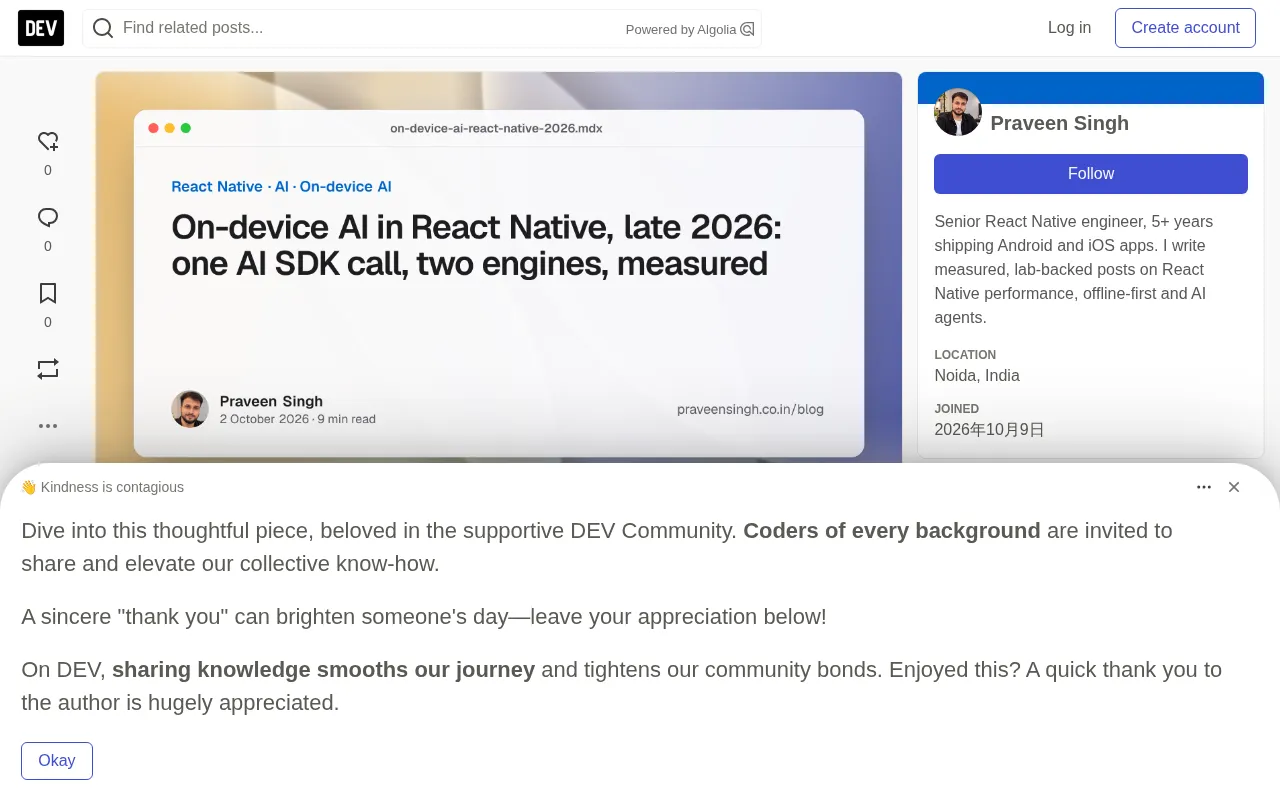This screenshot has width=1280, height=800.
Task: Open the Kindness banner three-dot menu
Action: point(1204,487)
